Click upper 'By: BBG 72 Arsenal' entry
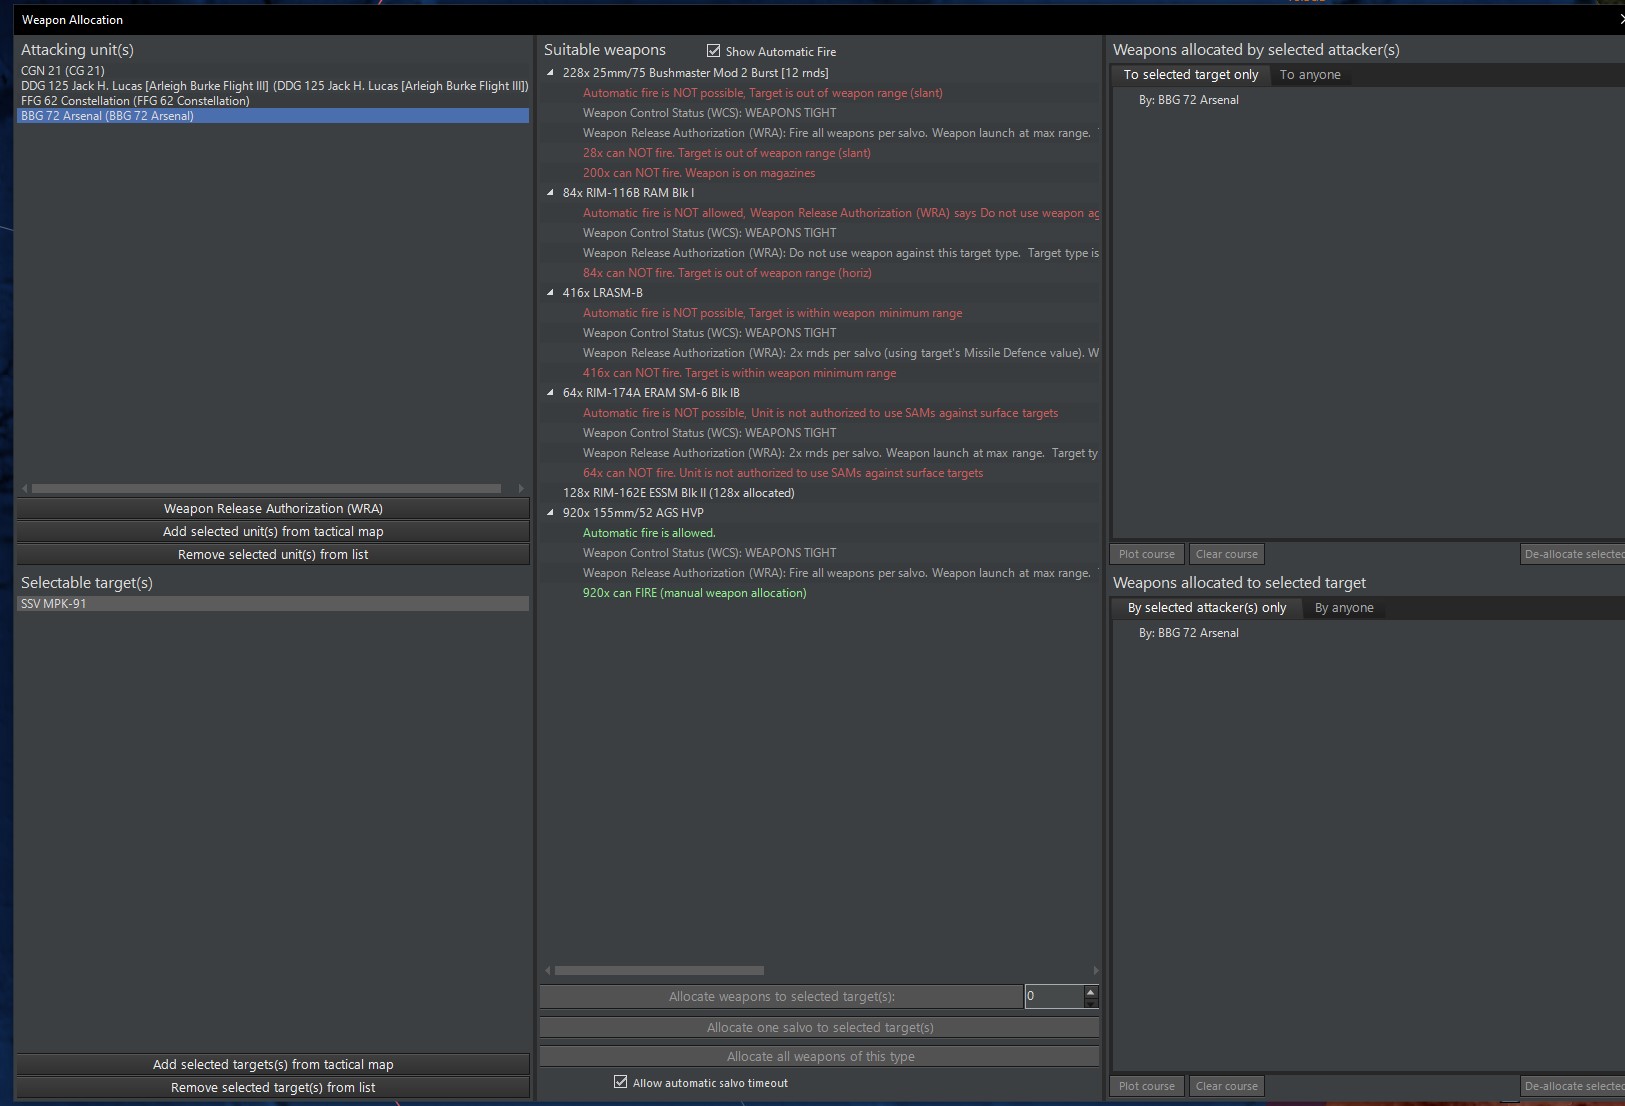 (x=1188, y=100)
